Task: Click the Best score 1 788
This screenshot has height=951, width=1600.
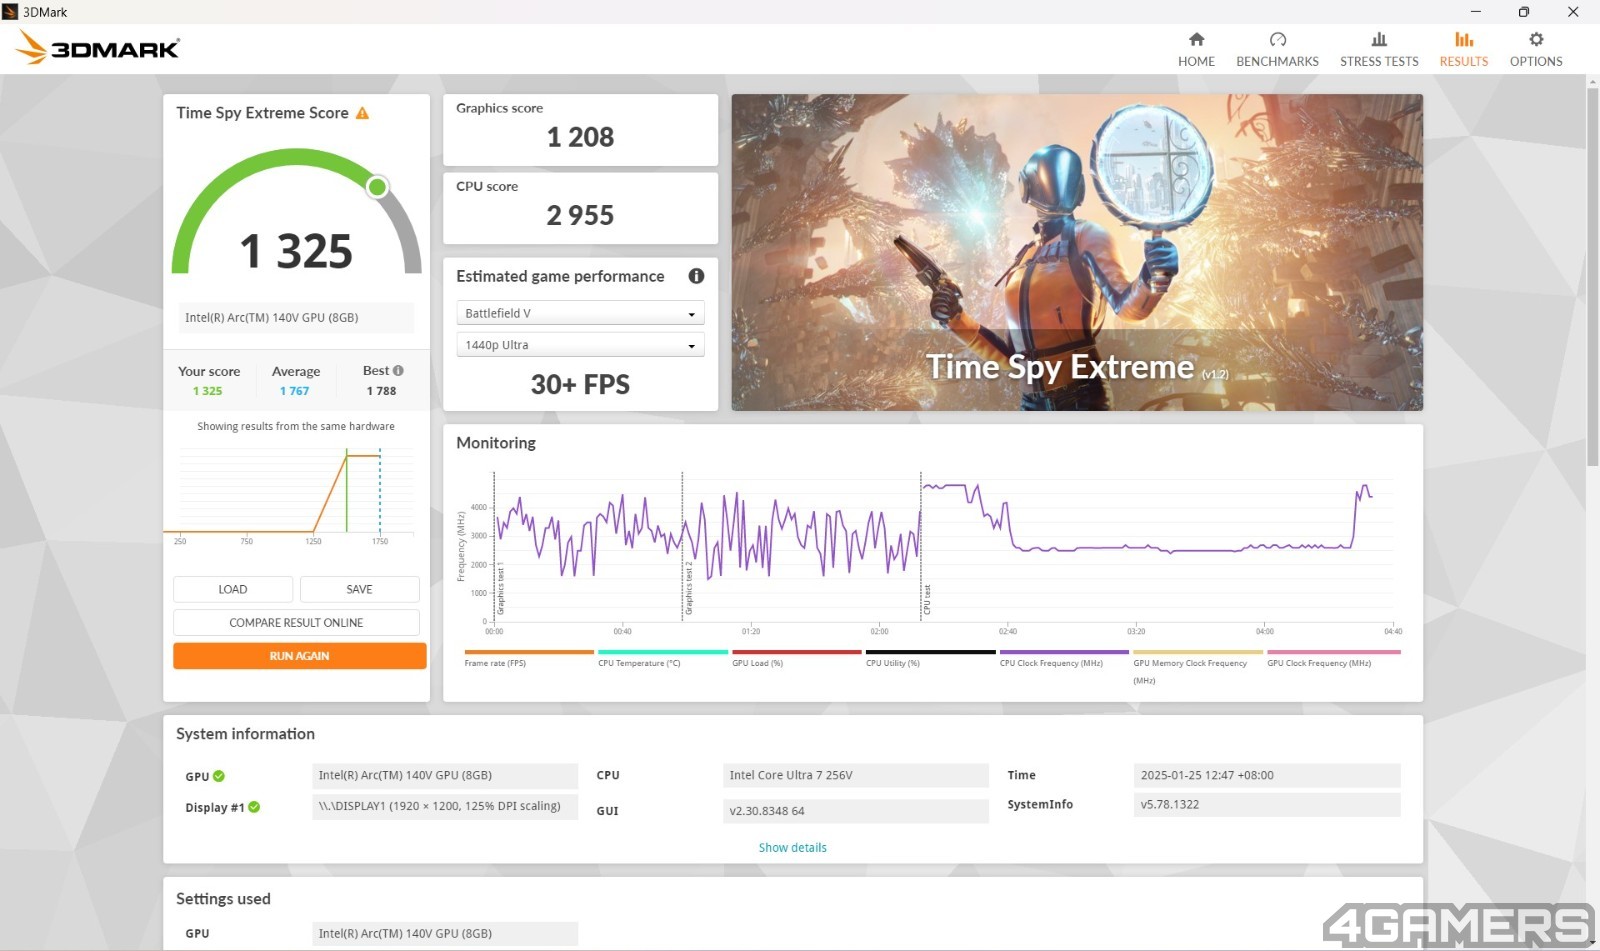Action: (x=381, y=391)
